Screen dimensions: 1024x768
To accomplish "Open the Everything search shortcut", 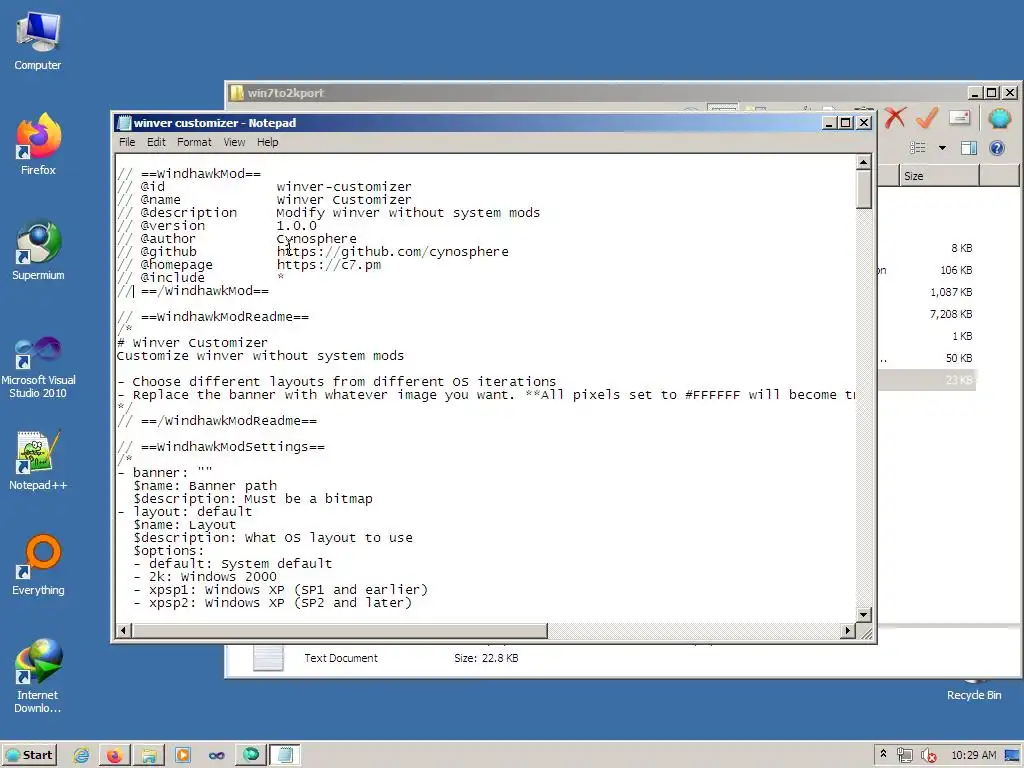I will tap(38, 566).
